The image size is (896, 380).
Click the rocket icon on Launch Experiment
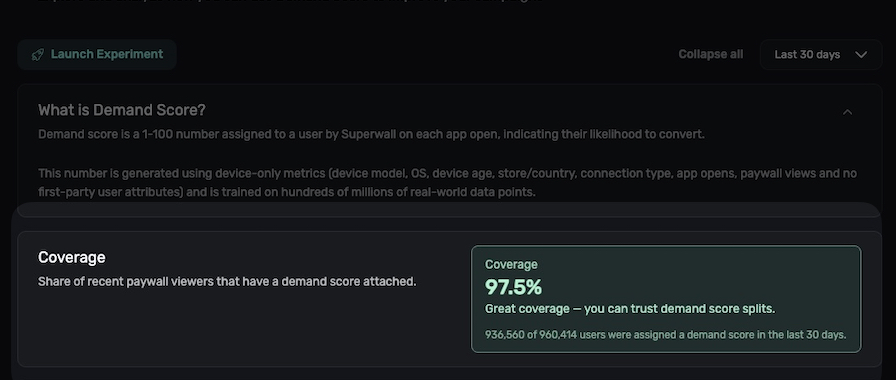[x=38, y=55]
